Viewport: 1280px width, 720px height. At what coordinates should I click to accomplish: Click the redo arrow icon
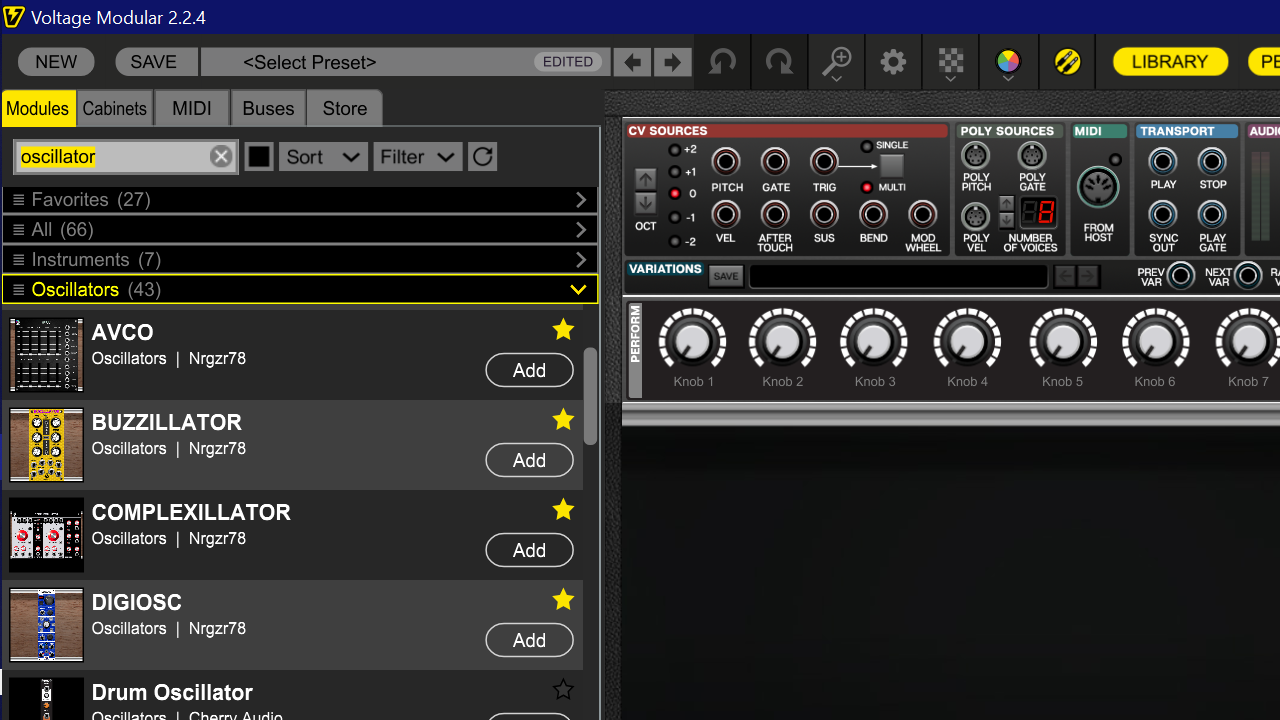[779, 62]
